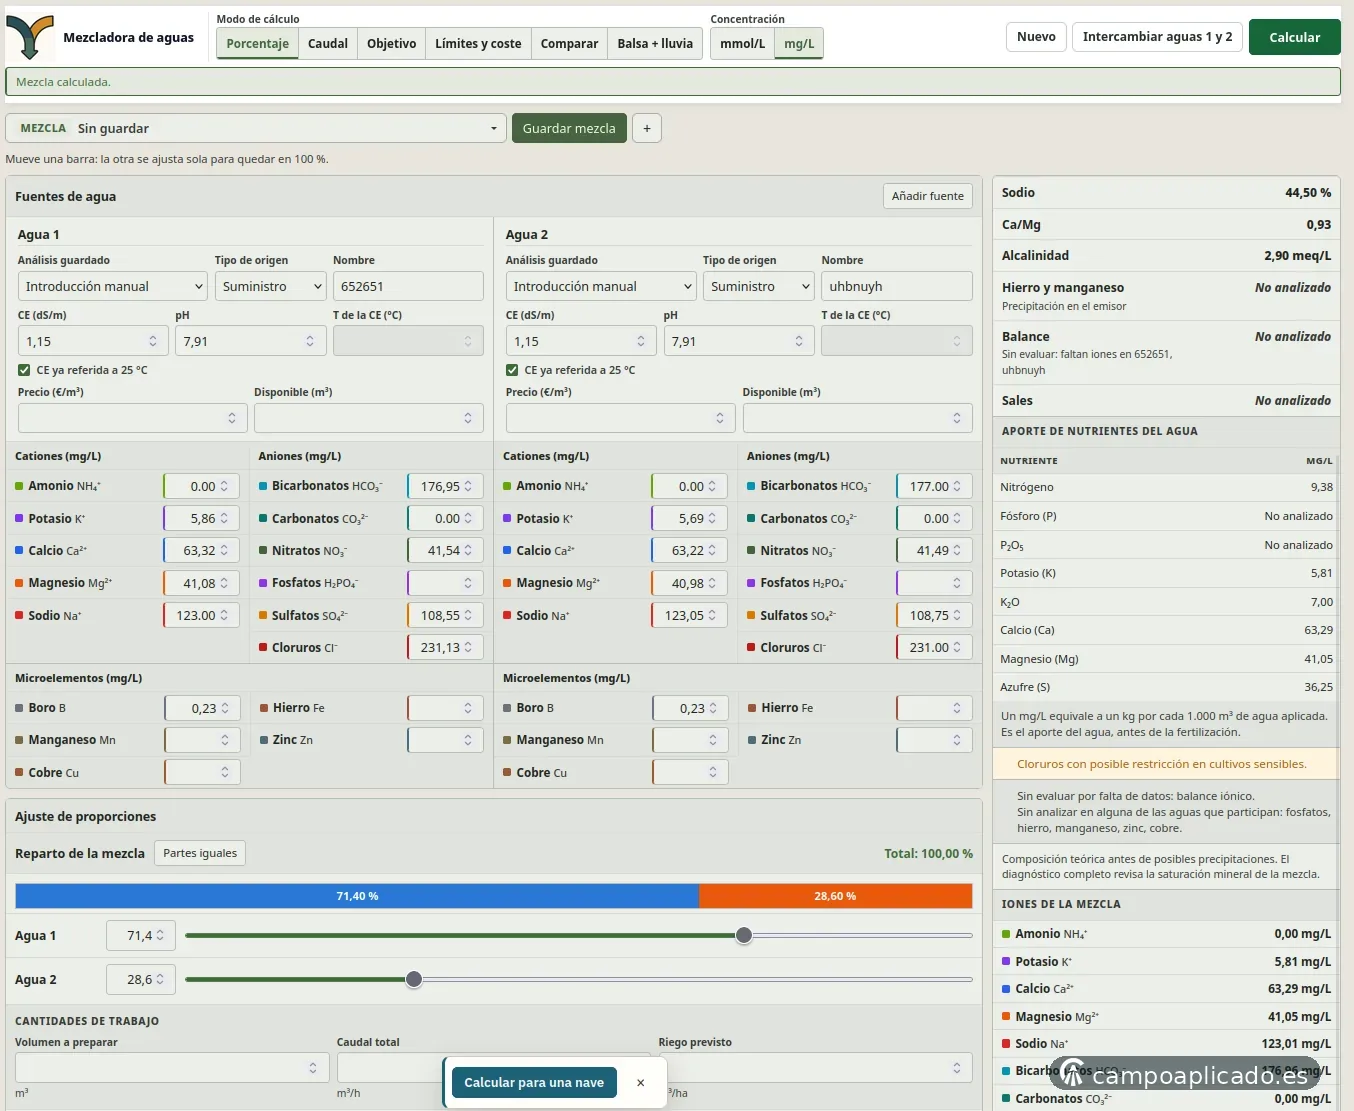Close the Calcular para una nave popup

click(641, 1083)
